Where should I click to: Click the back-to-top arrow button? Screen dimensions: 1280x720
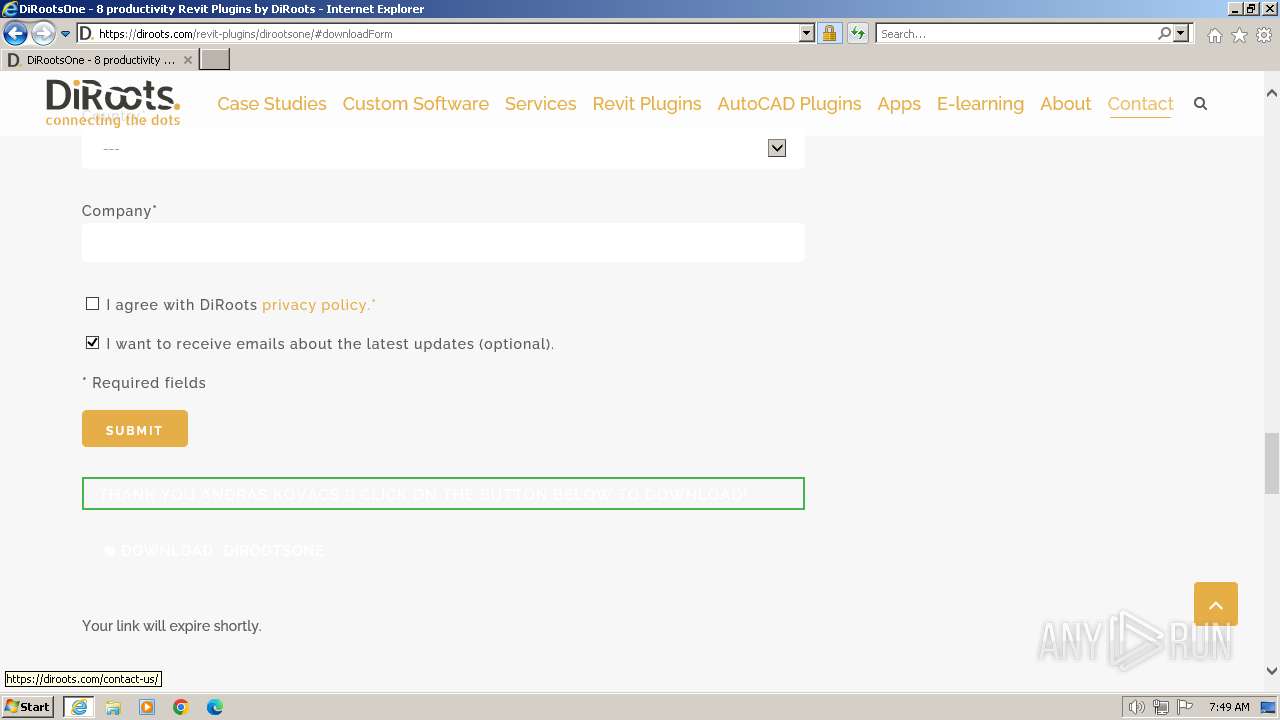pyautogui.click(x=1216, y=604)
